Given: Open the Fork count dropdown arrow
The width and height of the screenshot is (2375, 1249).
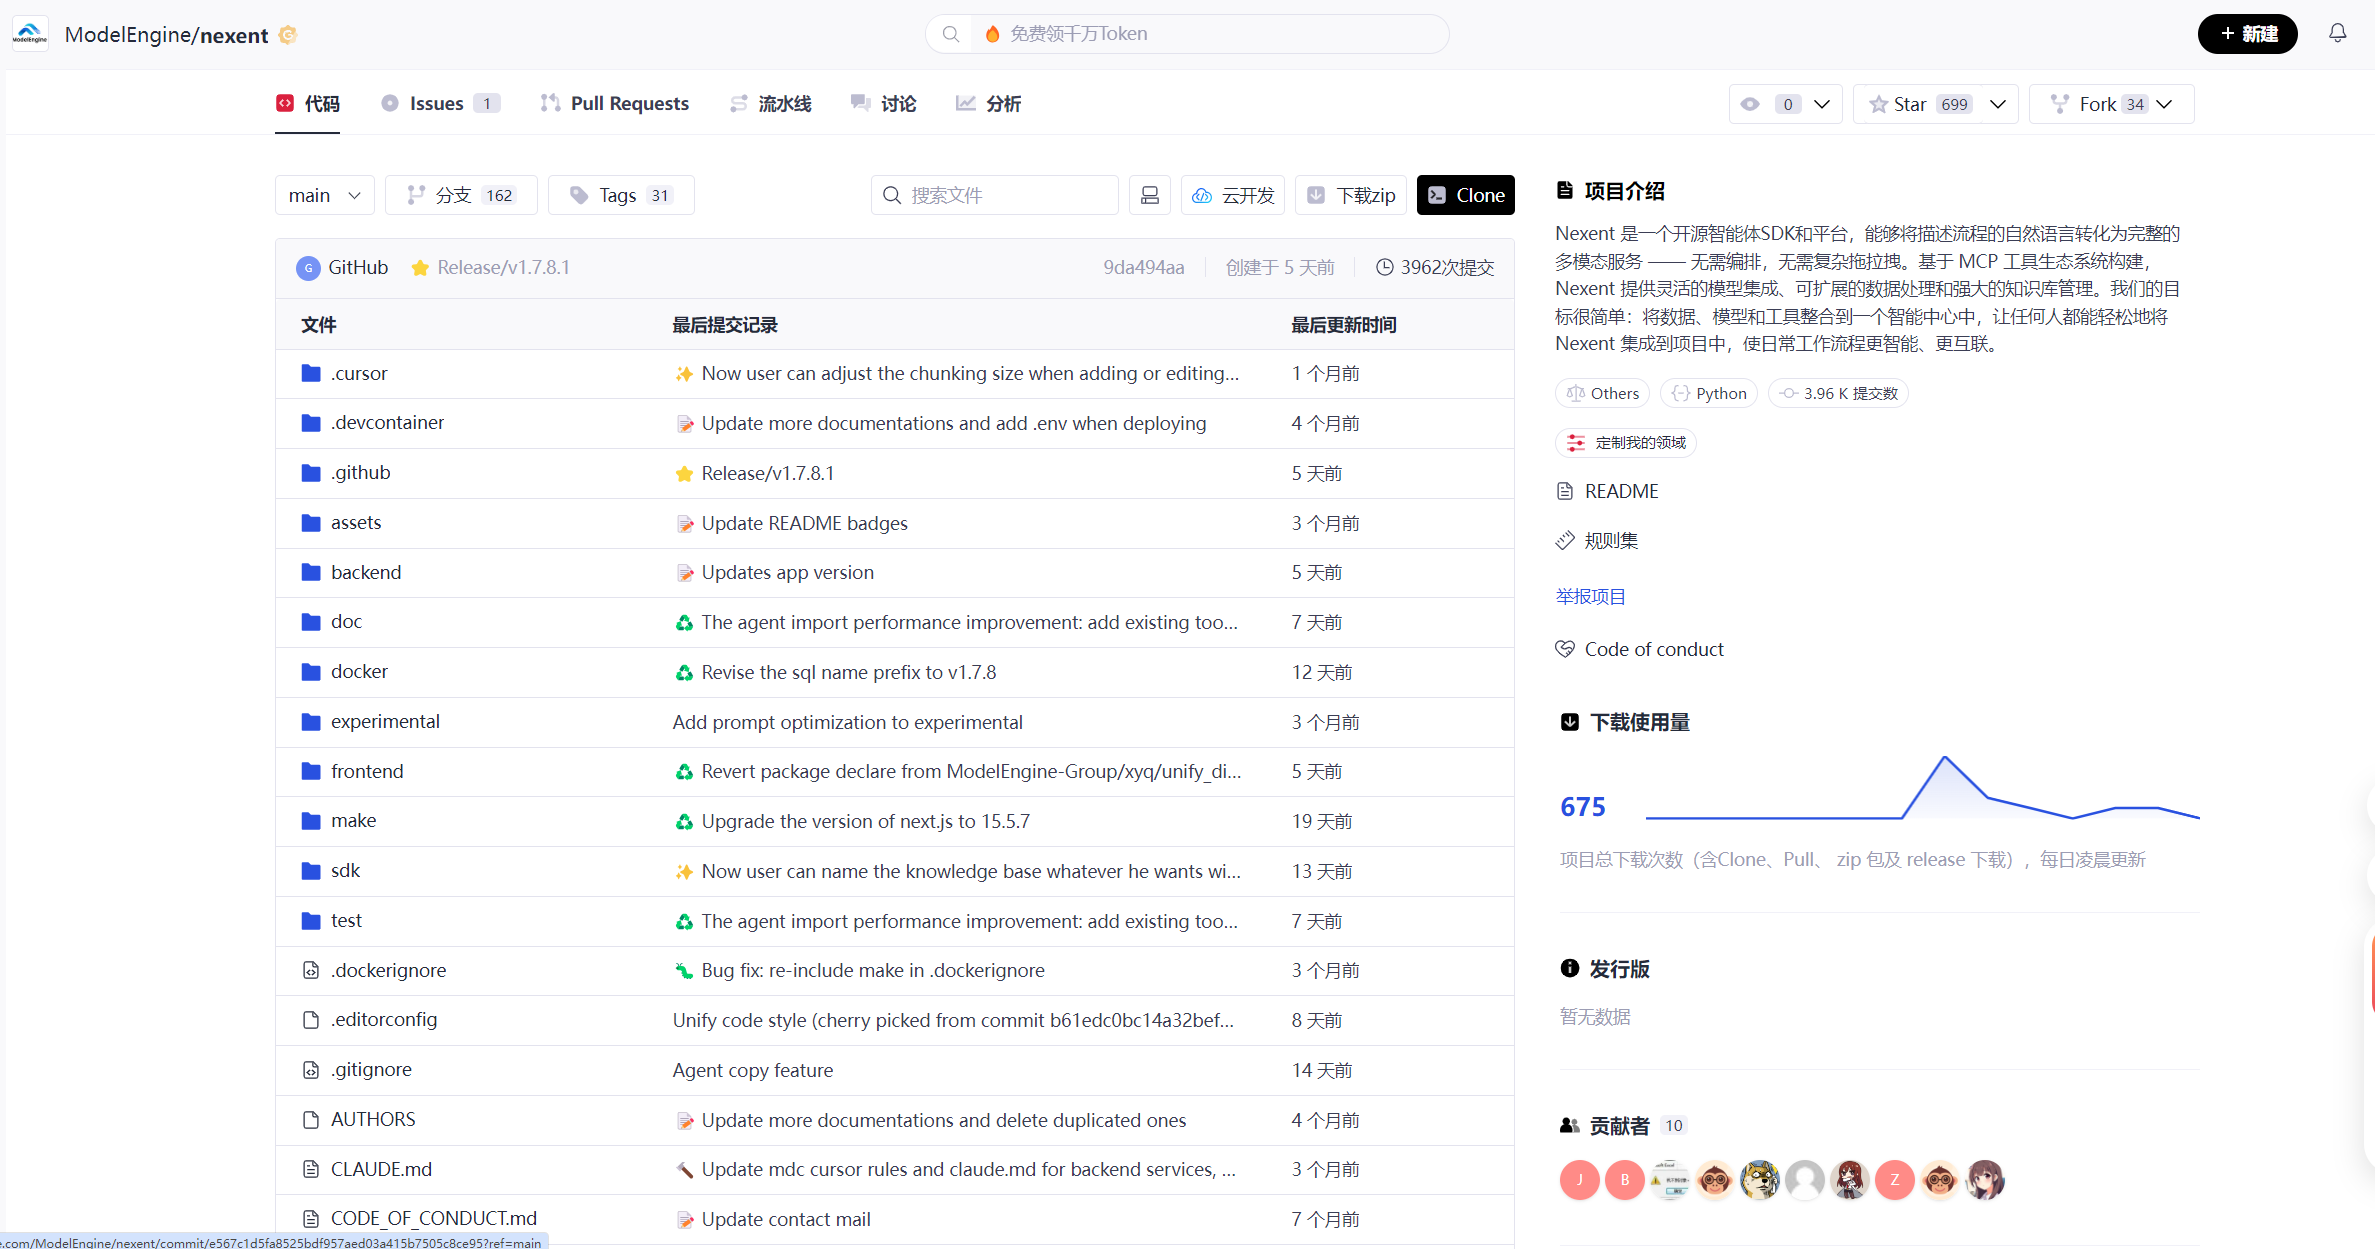Looking at the screenshot, I should tap(2165, 104).
